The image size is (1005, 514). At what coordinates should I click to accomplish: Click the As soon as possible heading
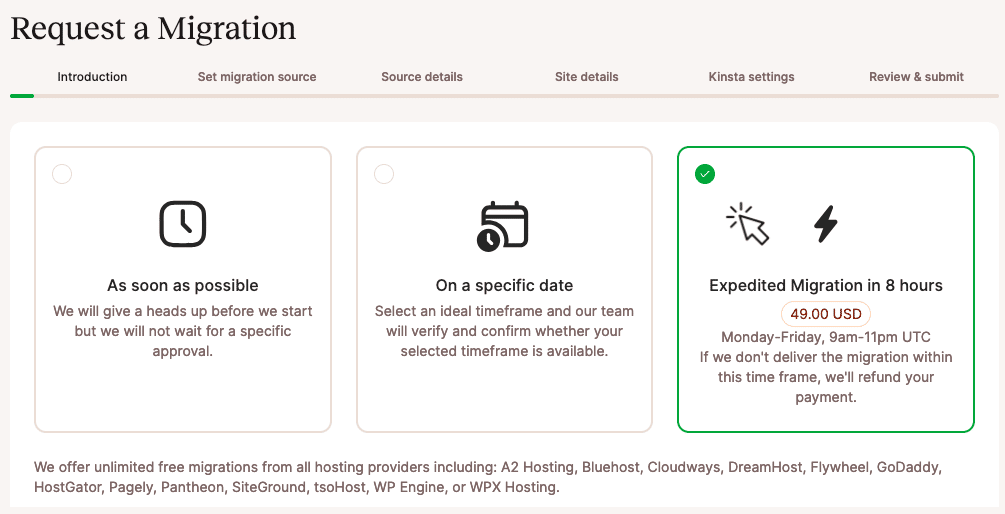pos(183,285)
